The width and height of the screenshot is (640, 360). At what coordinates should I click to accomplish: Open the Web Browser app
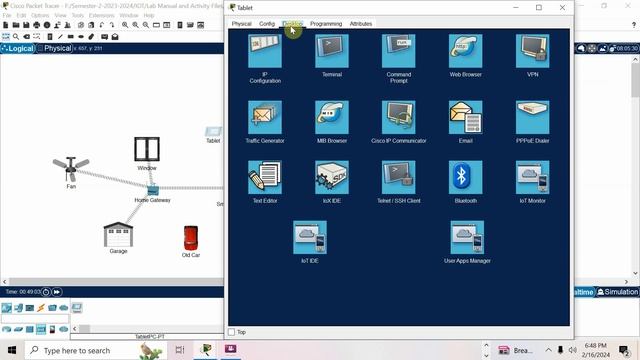pyautogui.click(x=465, y=51)
